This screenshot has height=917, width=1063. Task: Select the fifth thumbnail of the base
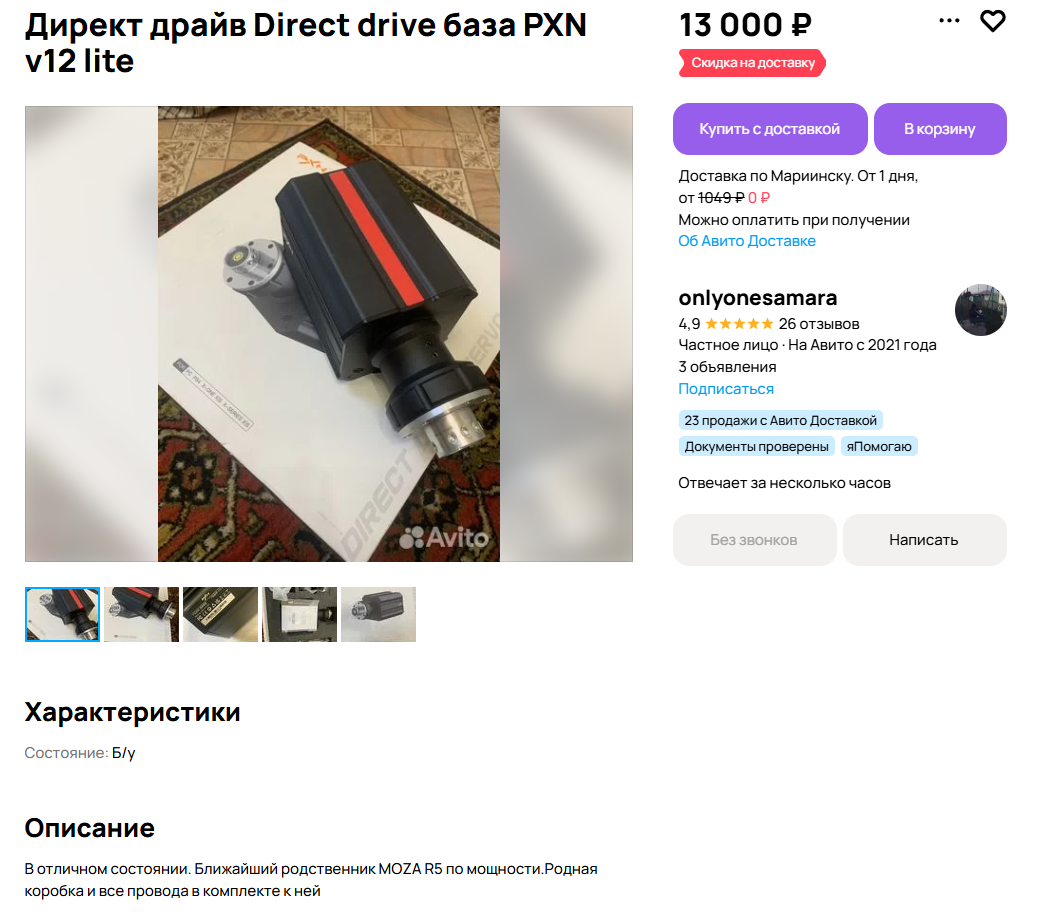click(378, 614)
